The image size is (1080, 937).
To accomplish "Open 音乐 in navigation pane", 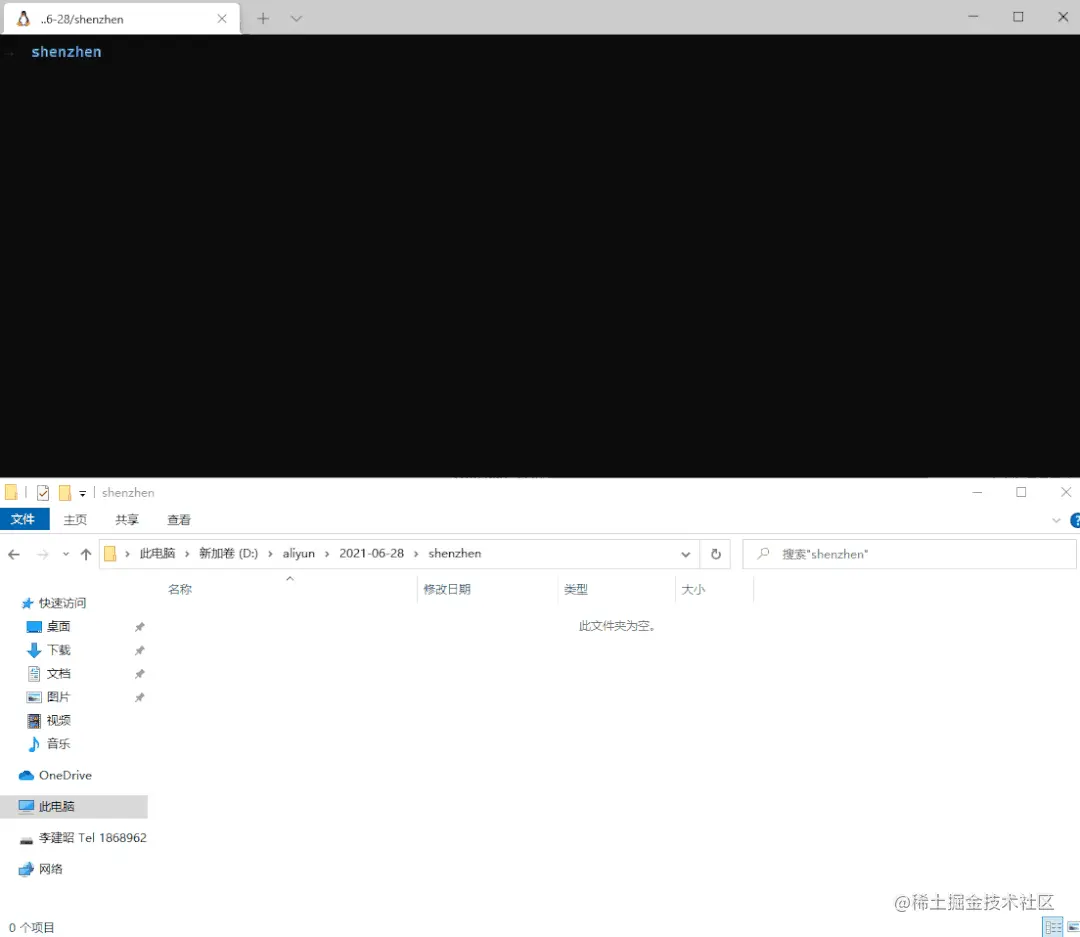I will click(59, 743).
